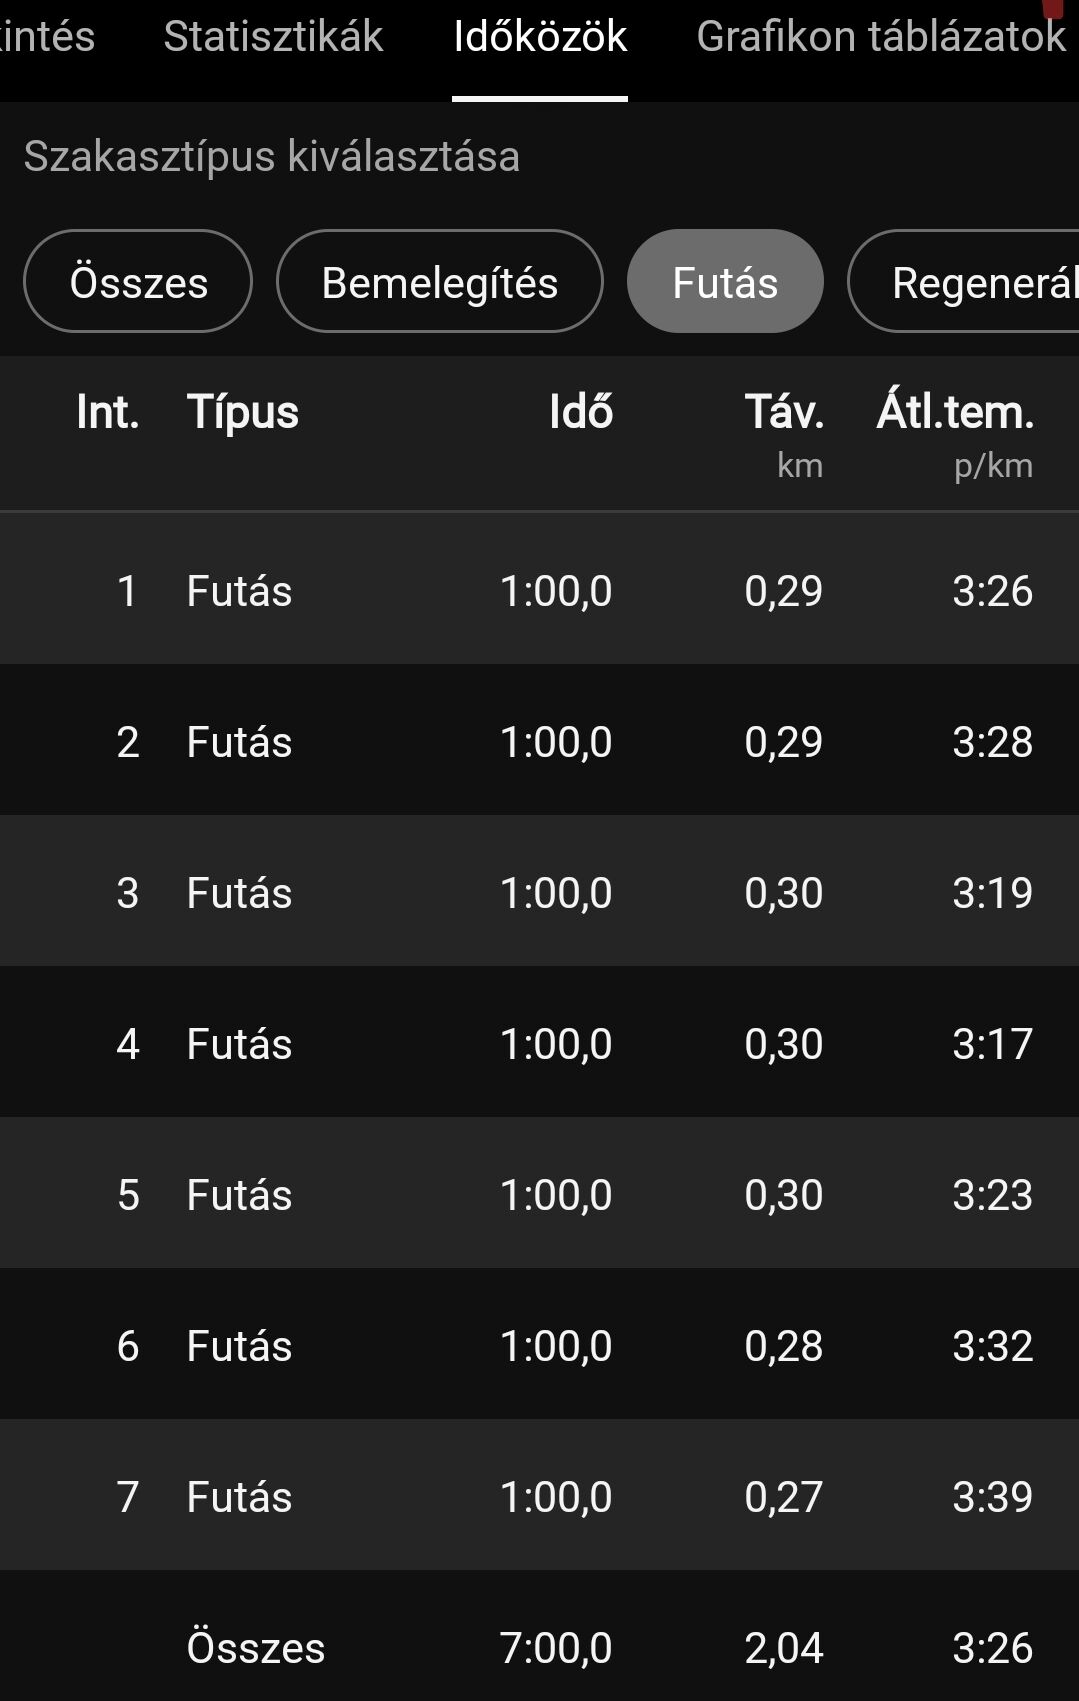Click the Összes total summary row
The width and height of the screenshot is (1079, 1701).
click(539, 1636)
